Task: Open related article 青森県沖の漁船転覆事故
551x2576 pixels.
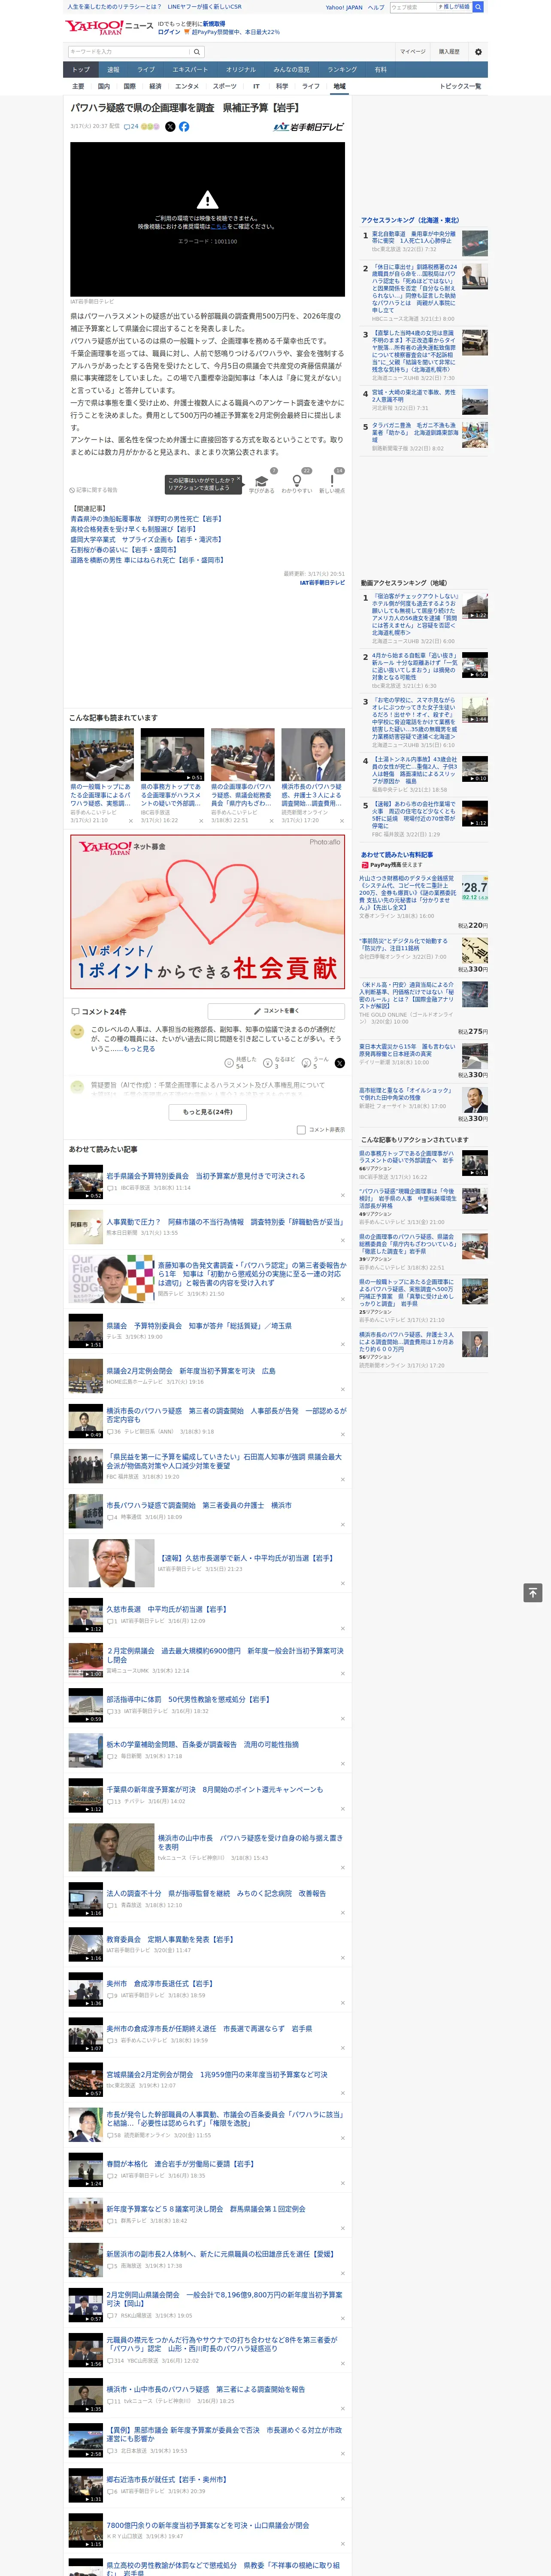Action: click(x=146, y=519)
